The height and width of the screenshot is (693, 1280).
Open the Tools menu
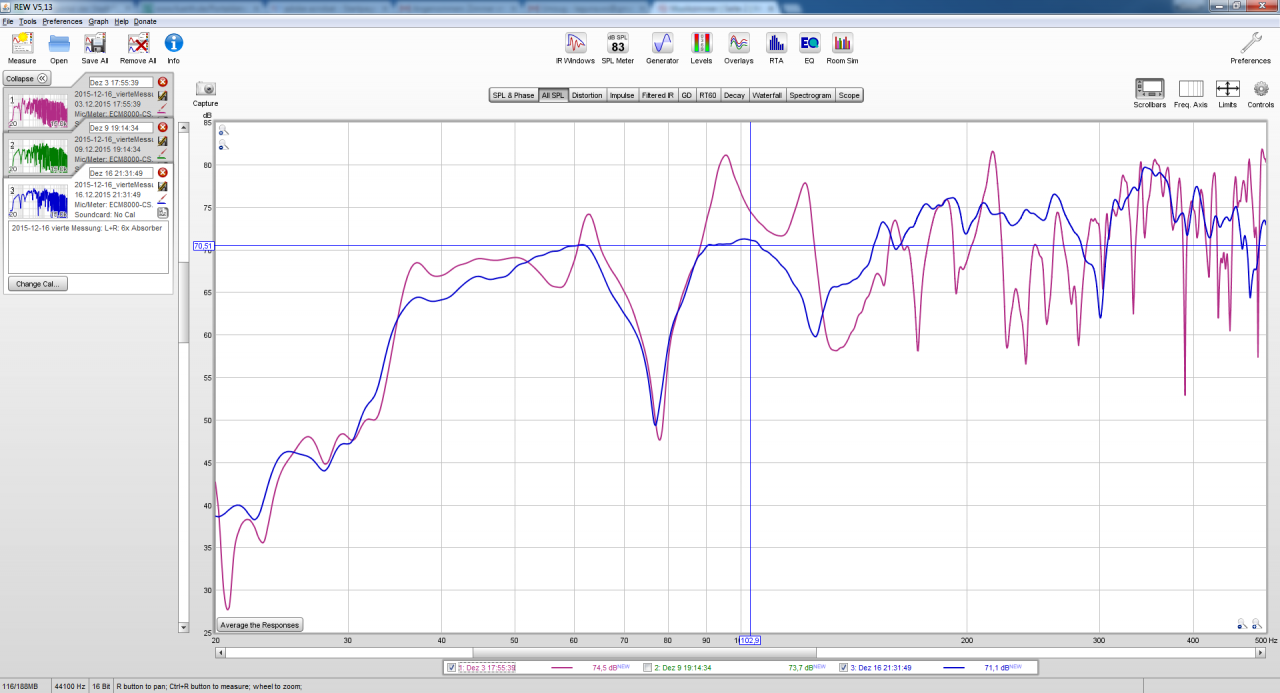point(28,21)
